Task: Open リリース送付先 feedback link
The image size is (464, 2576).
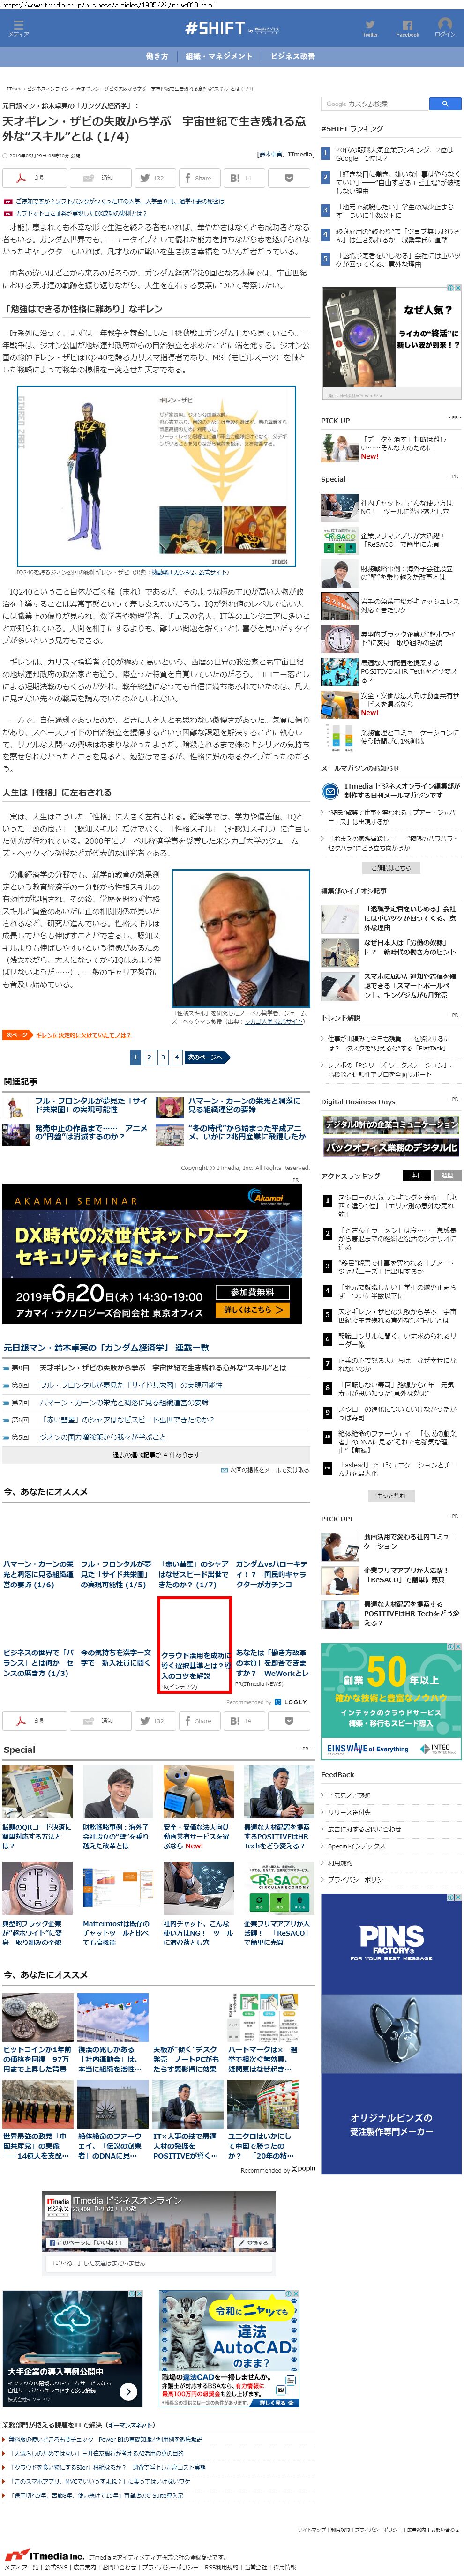Action: [349, 1812]
